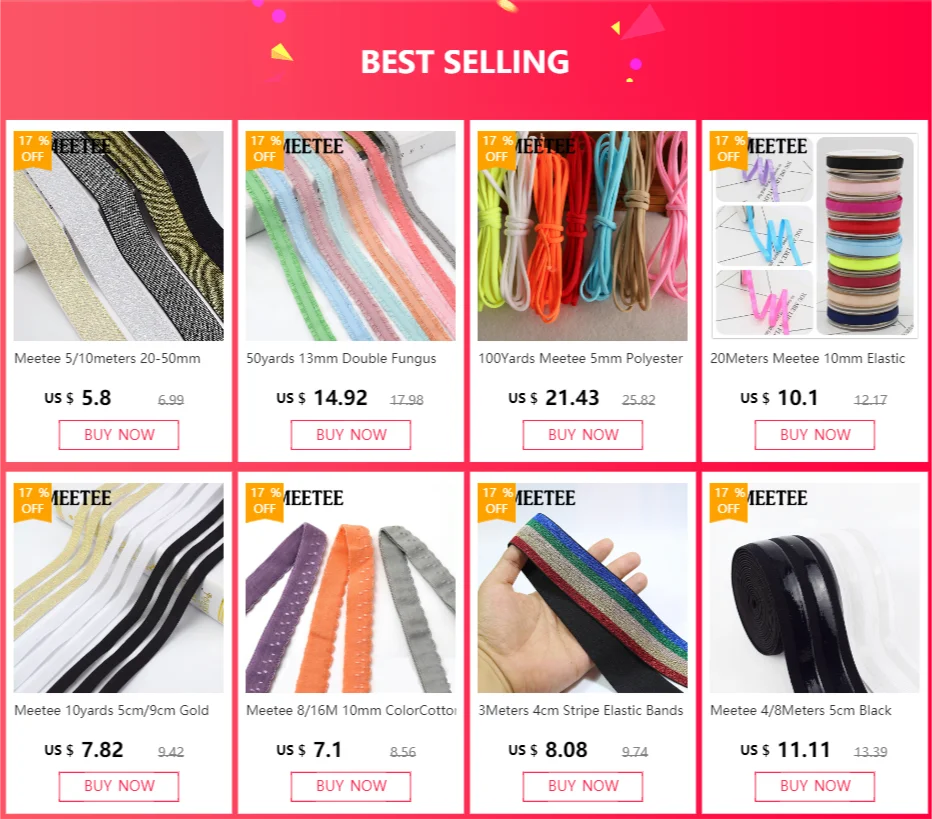Open the 50yards 13mm Double Fungus title link
This screenshot has height=819, width=932.
coord(341,358)
